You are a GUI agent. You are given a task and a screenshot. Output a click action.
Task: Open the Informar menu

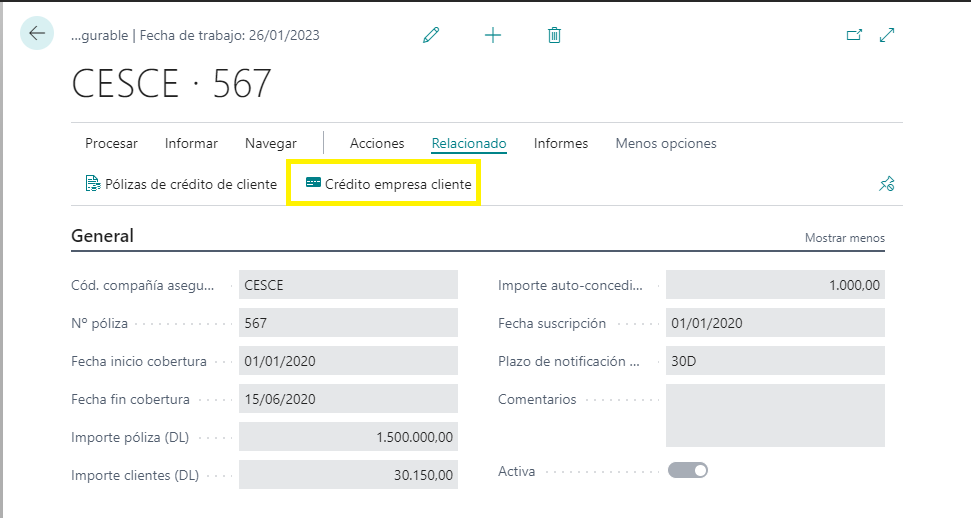point(191,143)
